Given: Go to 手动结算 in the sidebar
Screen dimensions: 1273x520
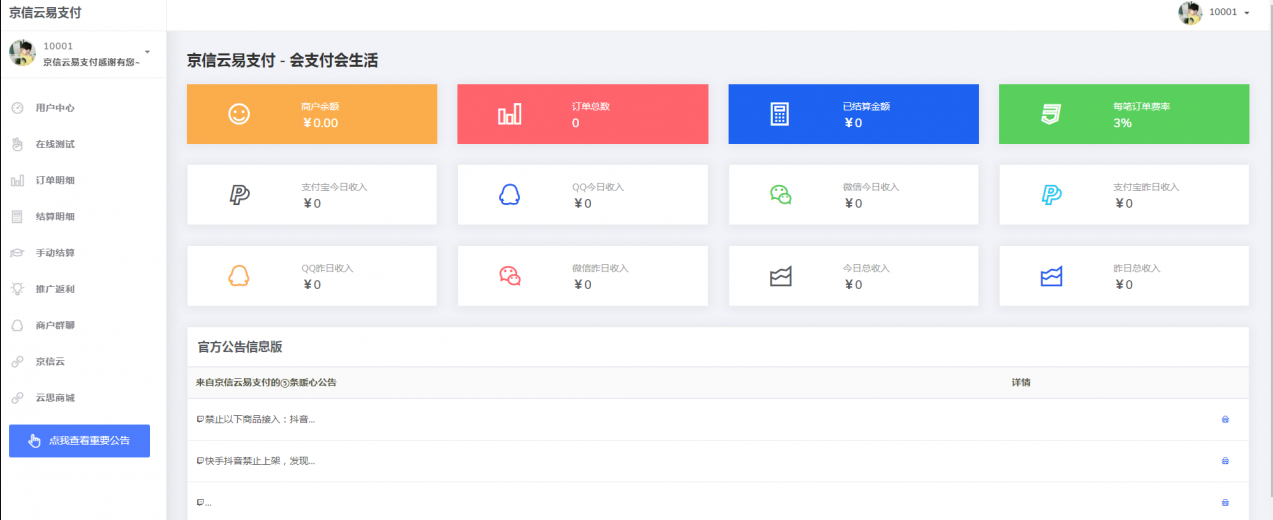Looking at the screenshot, I should click(x=55, y=253).
